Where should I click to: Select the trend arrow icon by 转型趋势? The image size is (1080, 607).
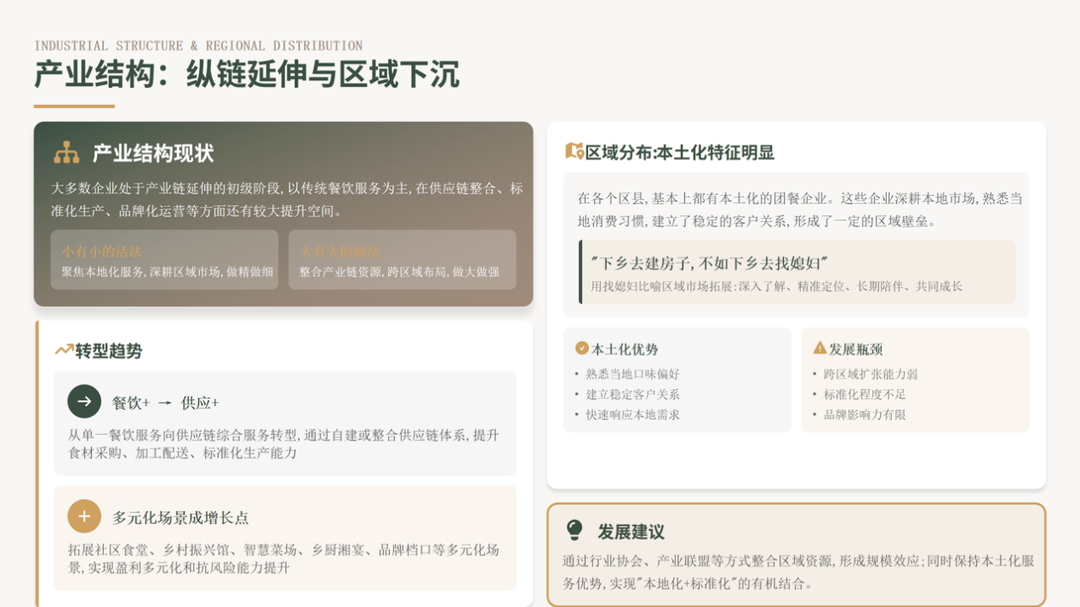(x=64, y=350)
